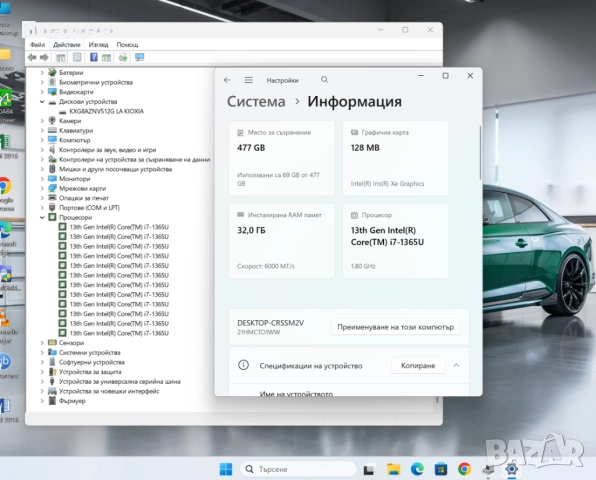Click the Копиране button
596x480 pixels.
pos(418,366)
